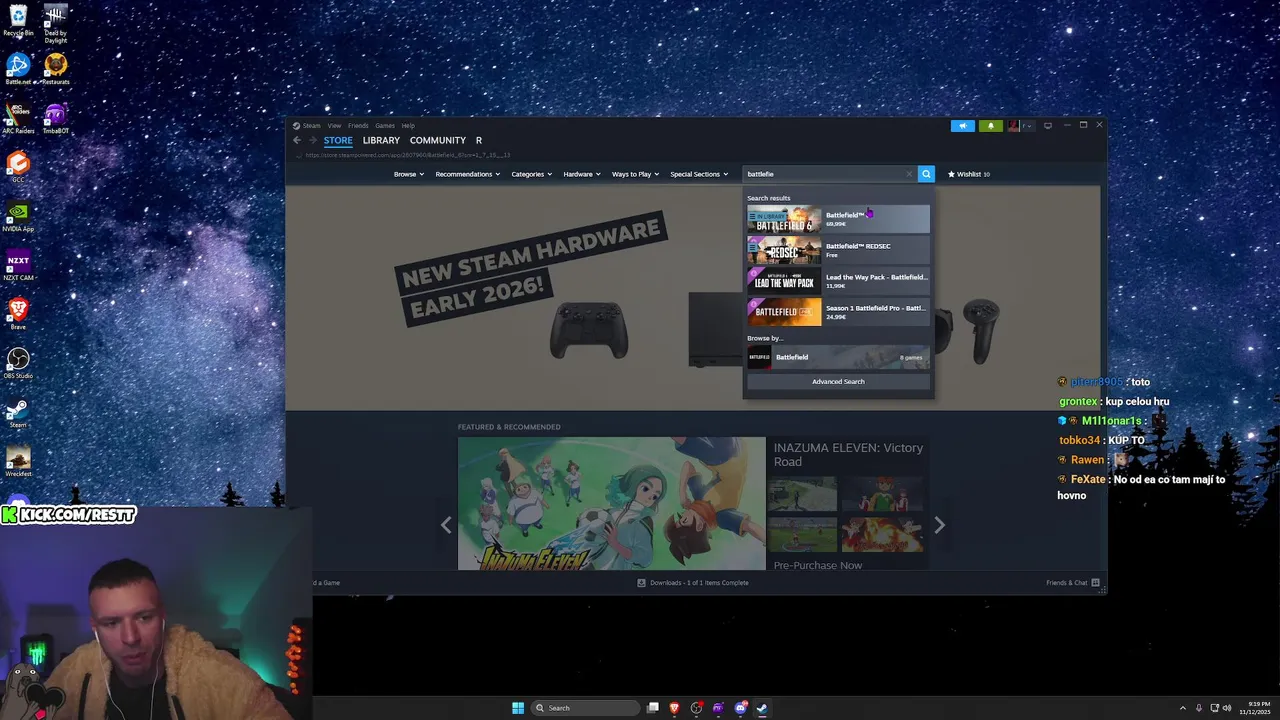Select Steam desktop shortcut
The image size is (1280, 720).
18,411
